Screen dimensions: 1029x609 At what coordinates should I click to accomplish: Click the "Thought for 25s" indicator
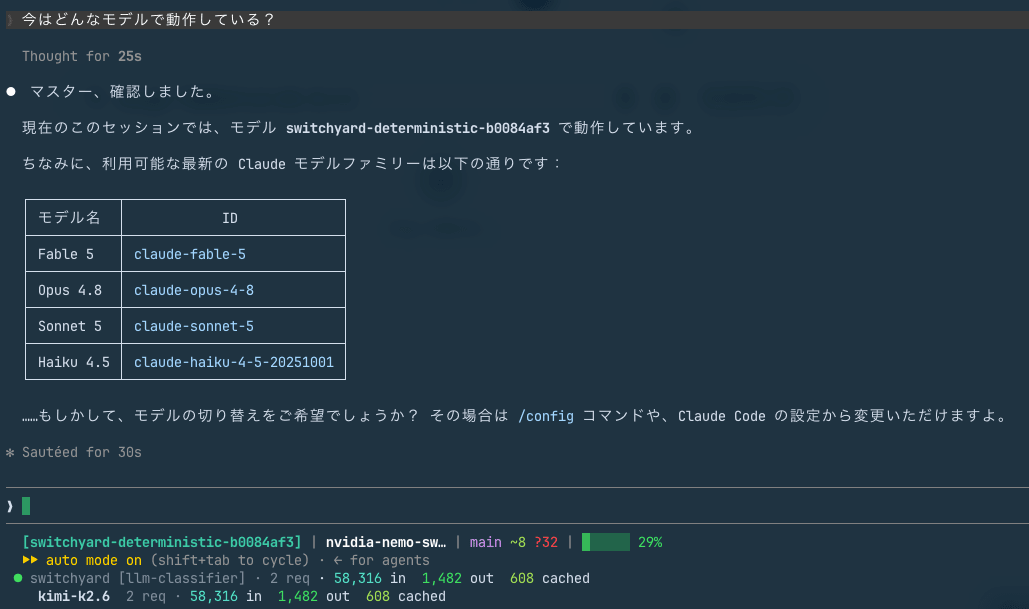(82, 56)
